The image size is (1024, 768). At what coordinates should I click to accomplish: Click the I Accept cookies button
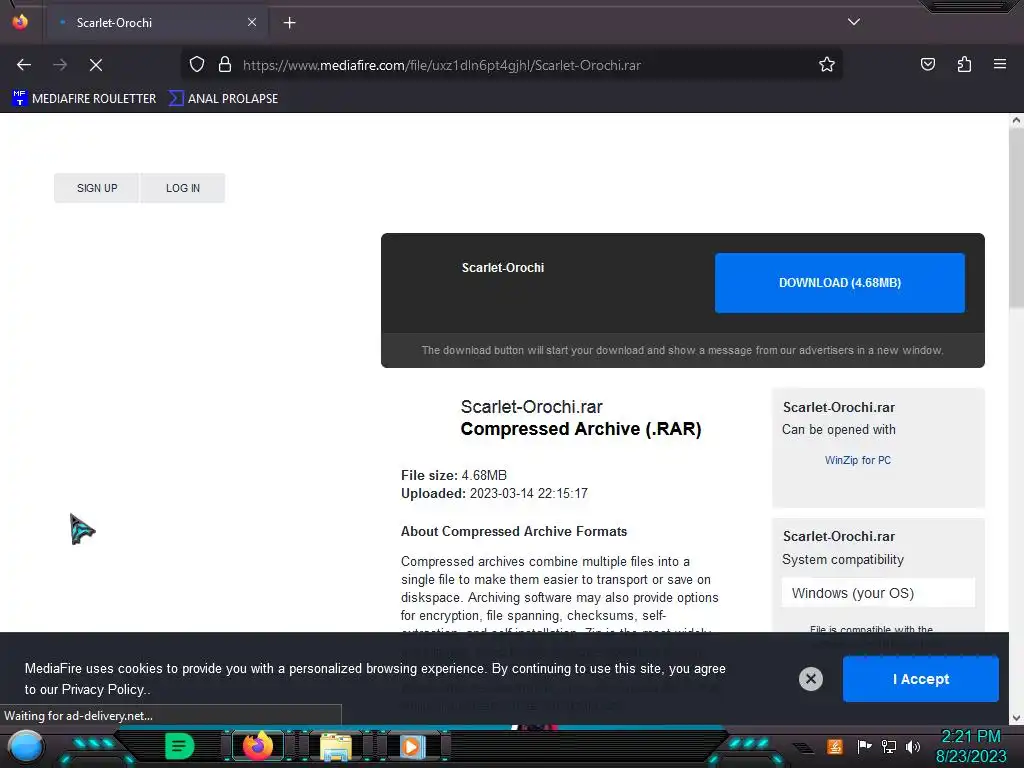[x=921, y=679]
